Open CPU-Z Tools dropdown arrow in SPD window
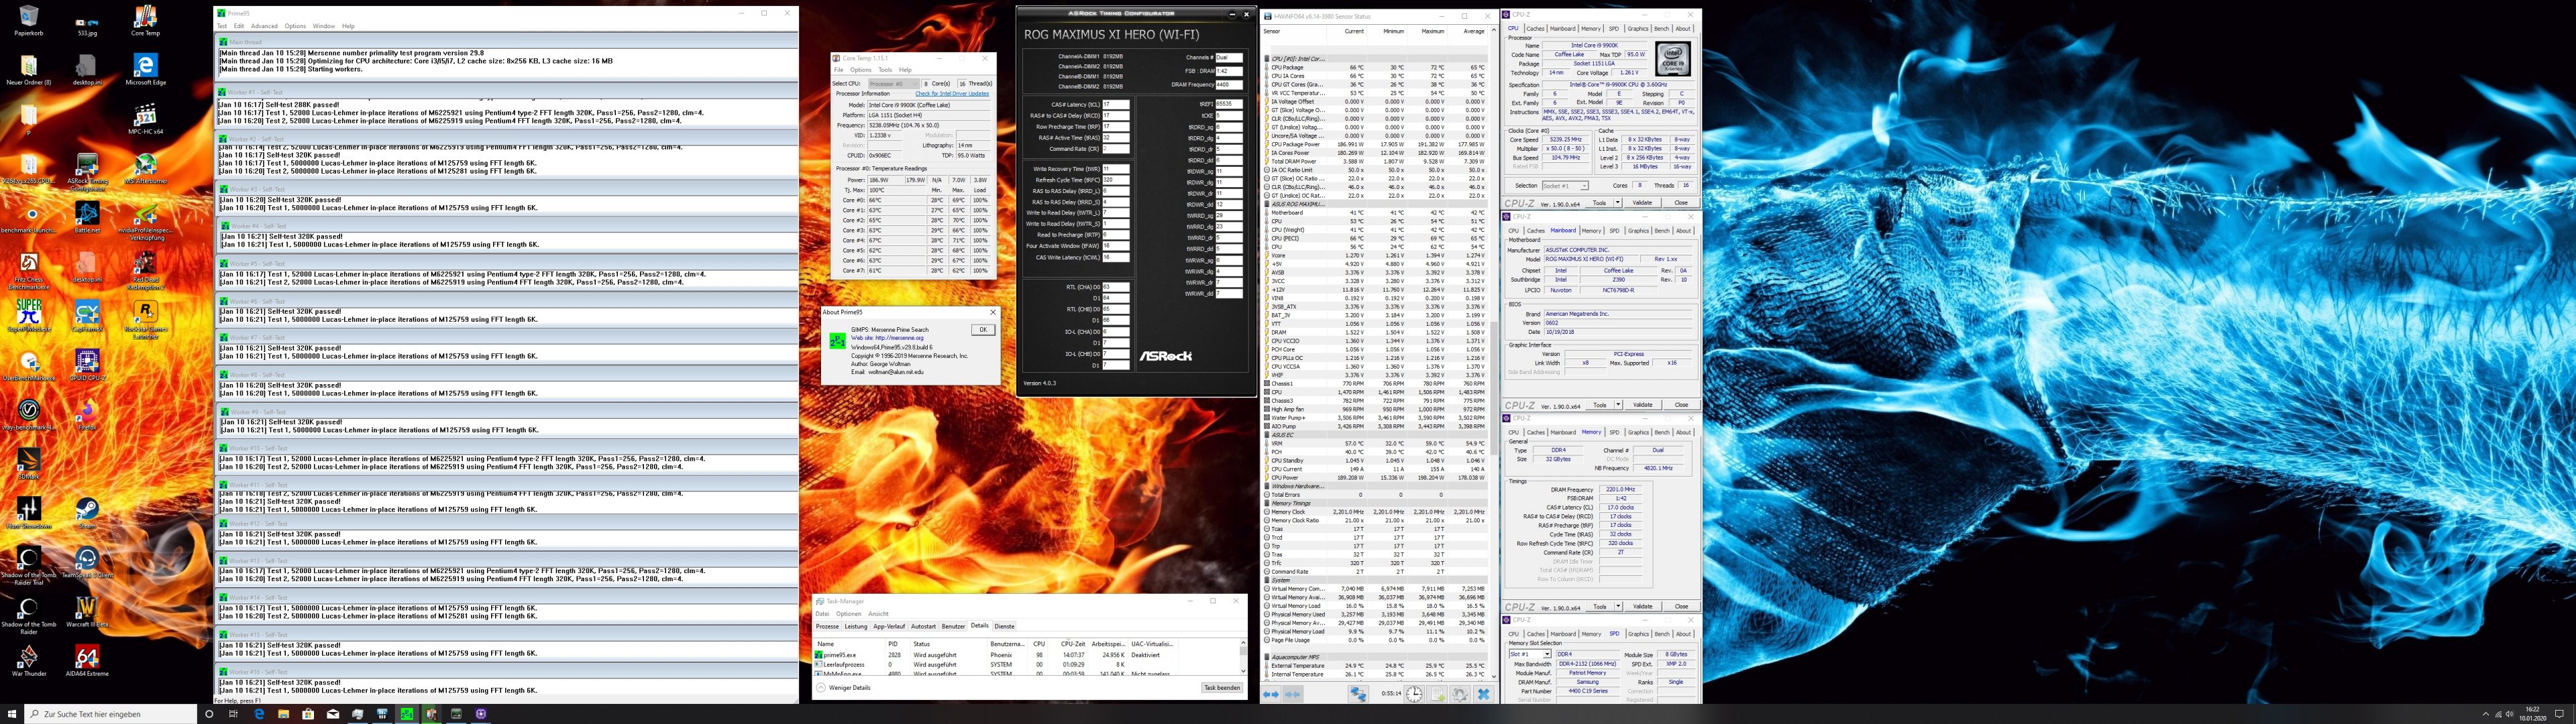 1617,606
